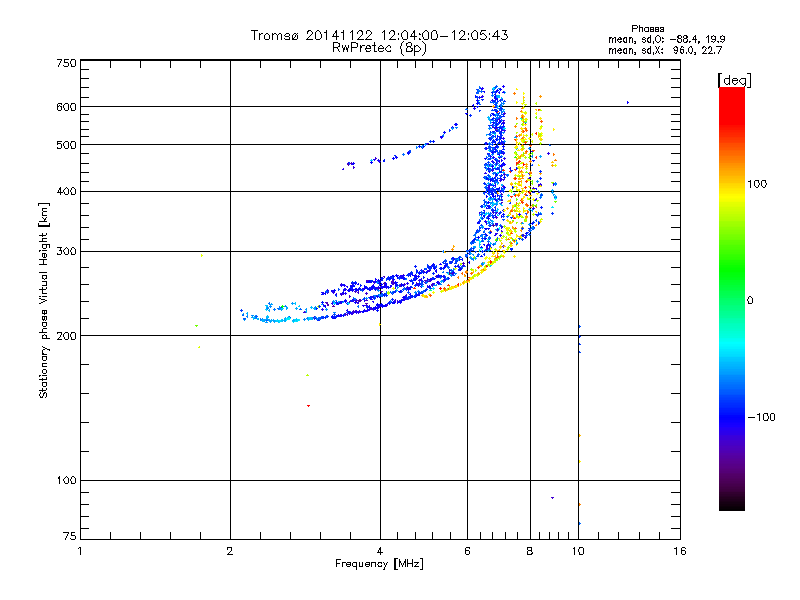Click the "Phases" header label
The width and height of the screenshot is (800, 600).
[647, 29]
